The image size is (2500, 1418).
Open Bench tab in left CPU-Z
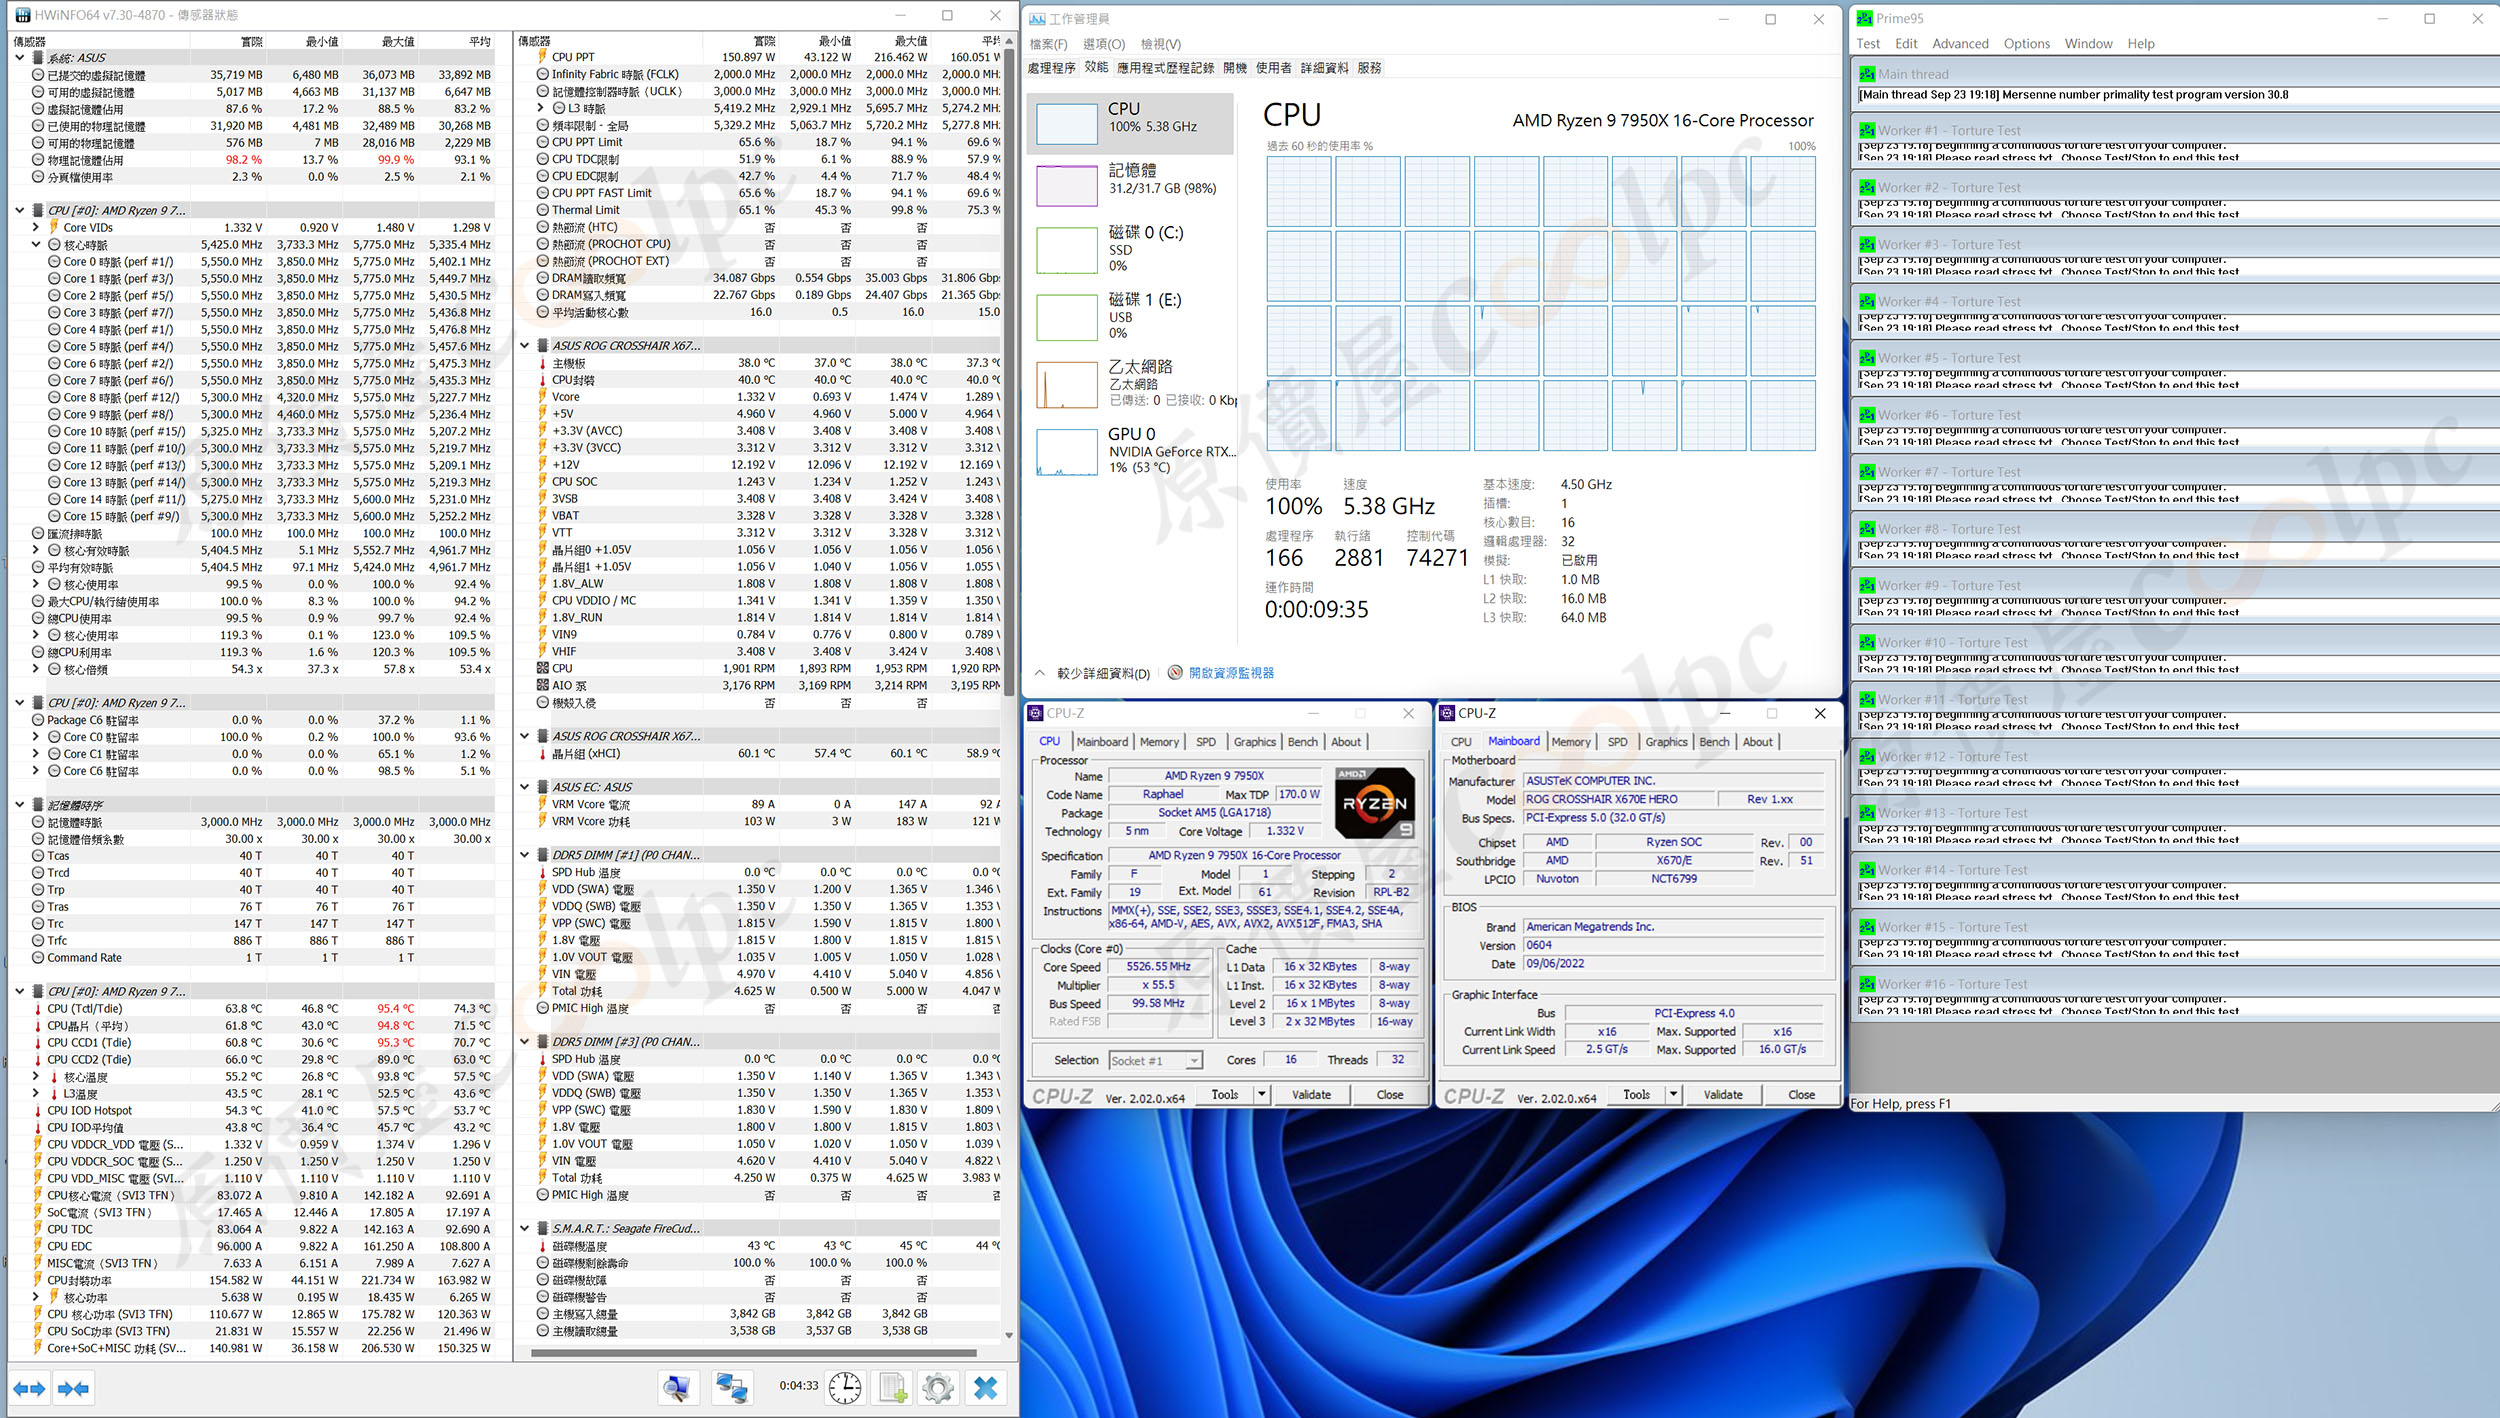(1302, 742)
